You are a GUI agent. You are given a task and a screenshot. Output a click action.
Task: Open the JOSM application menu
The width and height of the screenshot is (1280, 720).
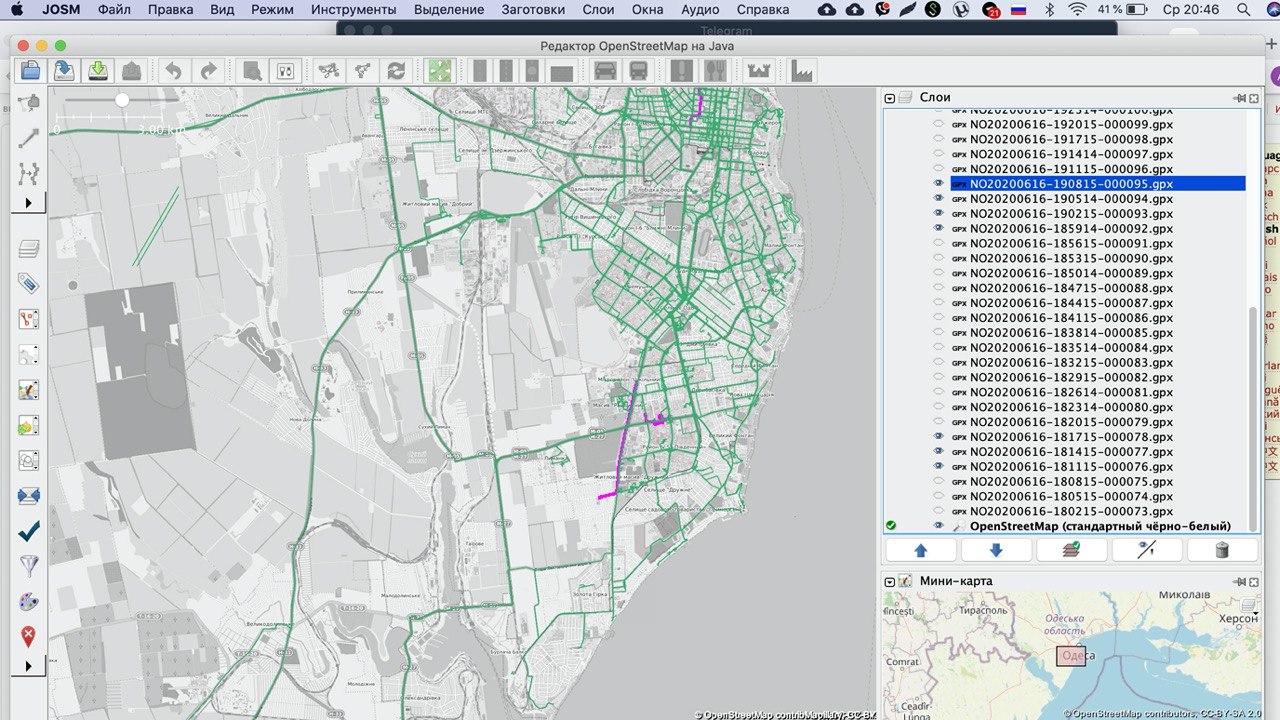click(61, 9)
